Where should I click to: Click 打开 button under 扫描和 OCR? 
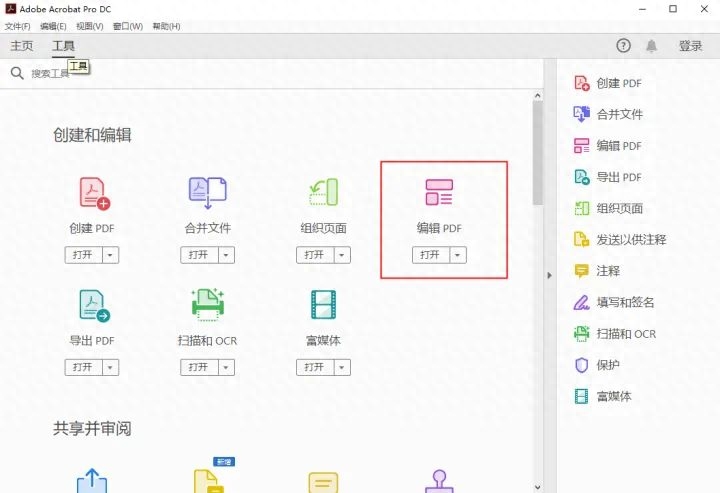(199, 367)
